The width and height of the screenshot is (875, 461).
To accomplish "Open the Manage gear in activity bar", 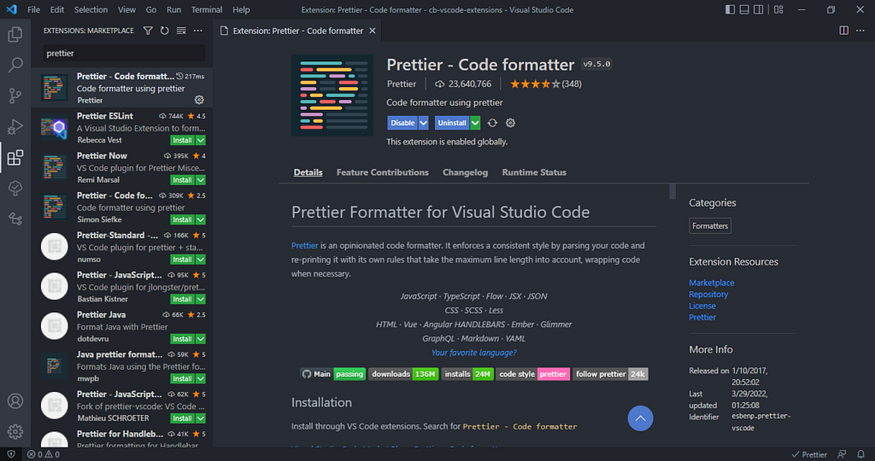I will (15, 431).
